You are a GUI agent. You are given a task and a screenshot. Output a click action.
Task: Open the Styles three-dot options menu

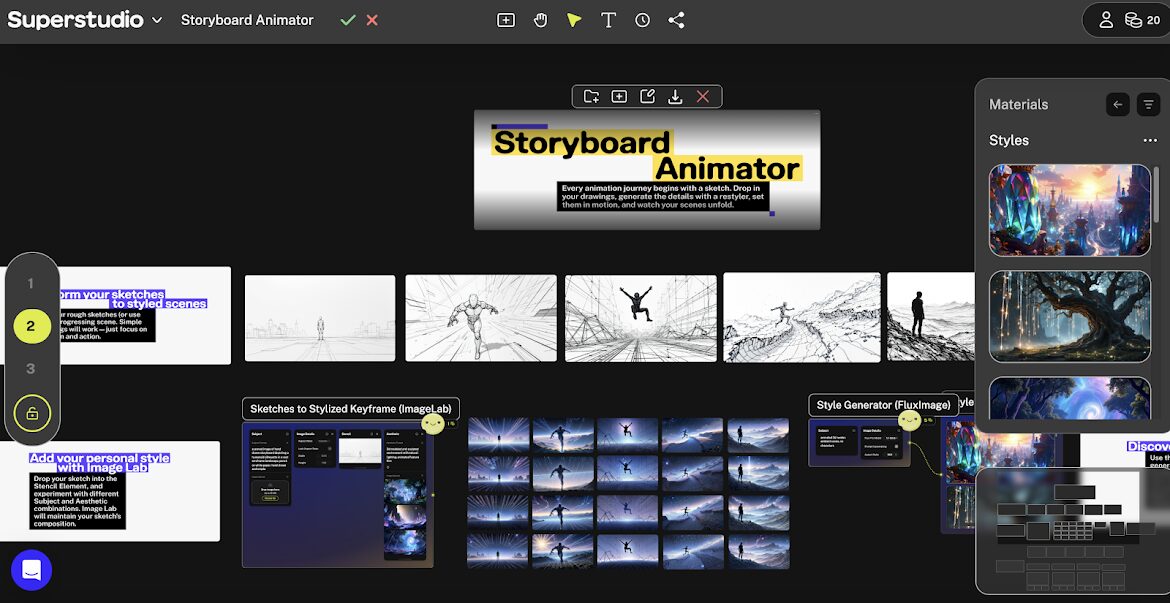point(1150,141)
